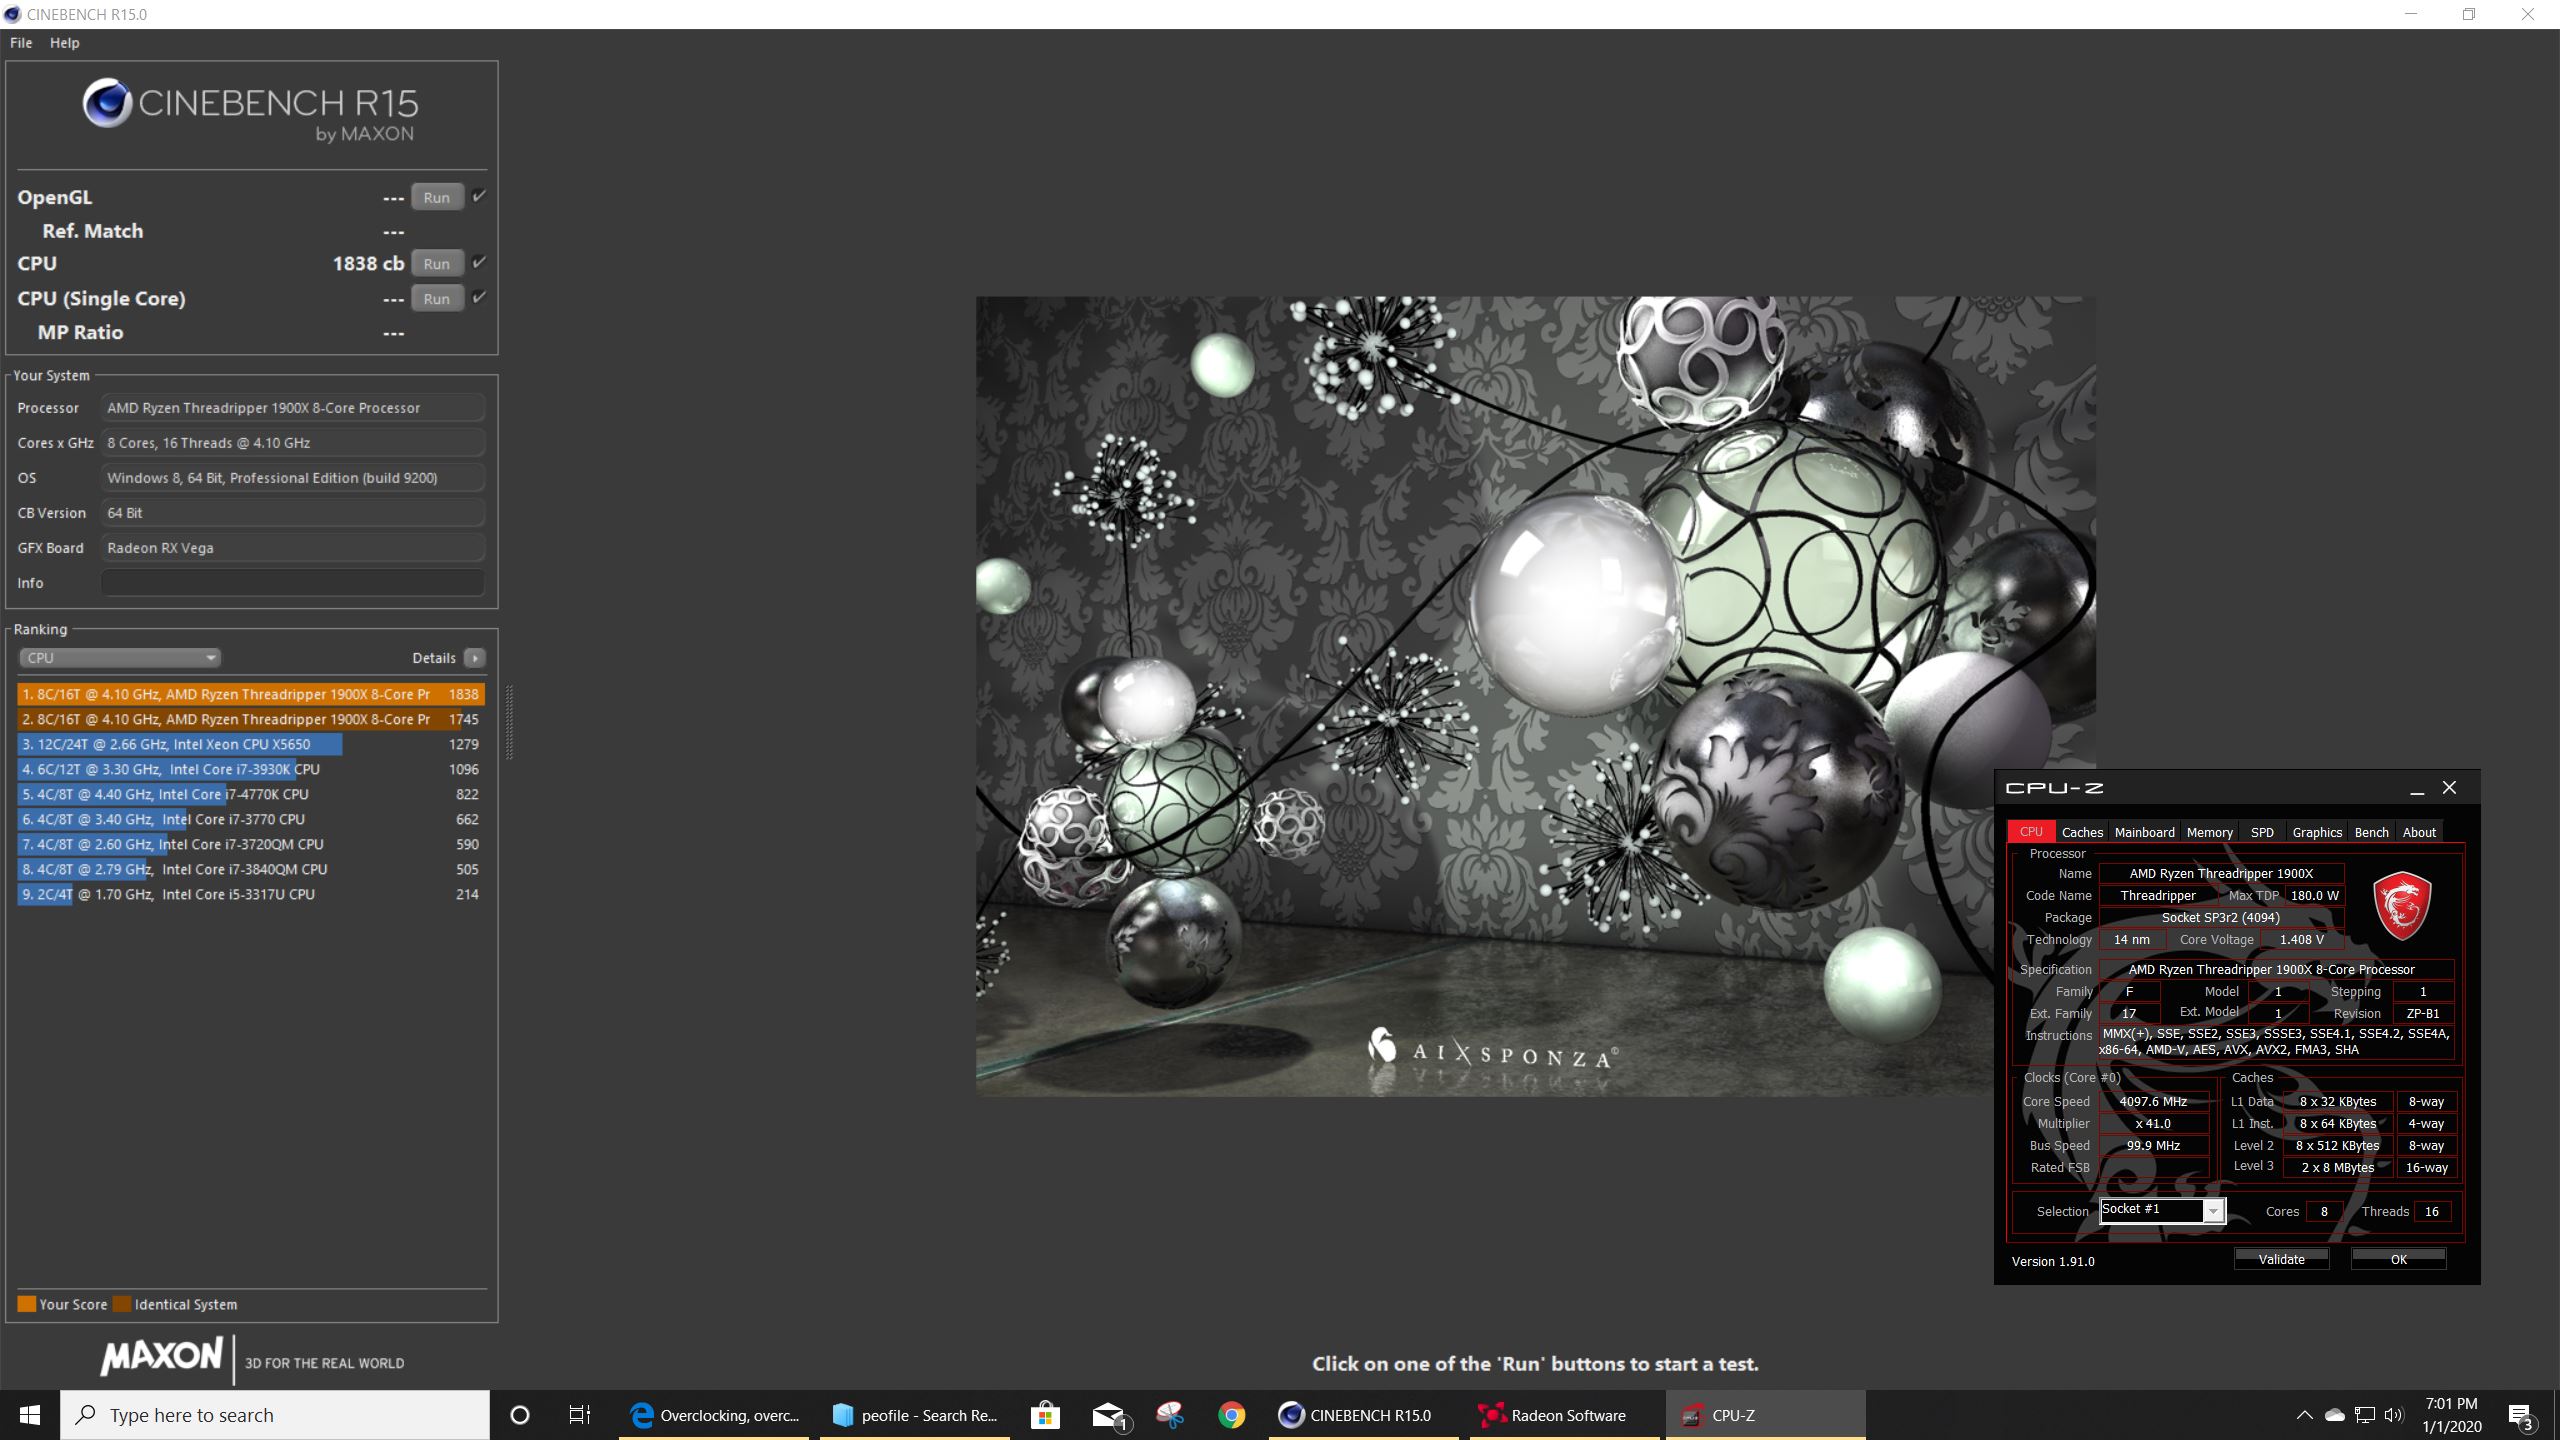Click the rendered benchmark scene image
This screenshot has width=2560, height=1440.
click(x=1535, y=696)
